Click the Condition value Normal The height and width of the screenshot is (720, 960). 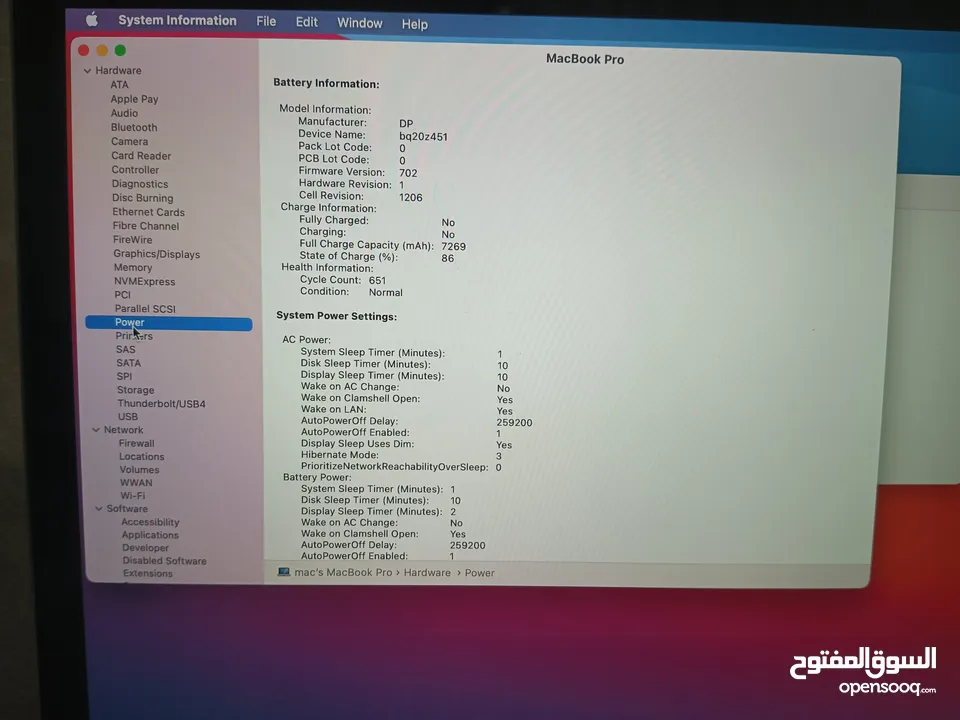[385, 293]
